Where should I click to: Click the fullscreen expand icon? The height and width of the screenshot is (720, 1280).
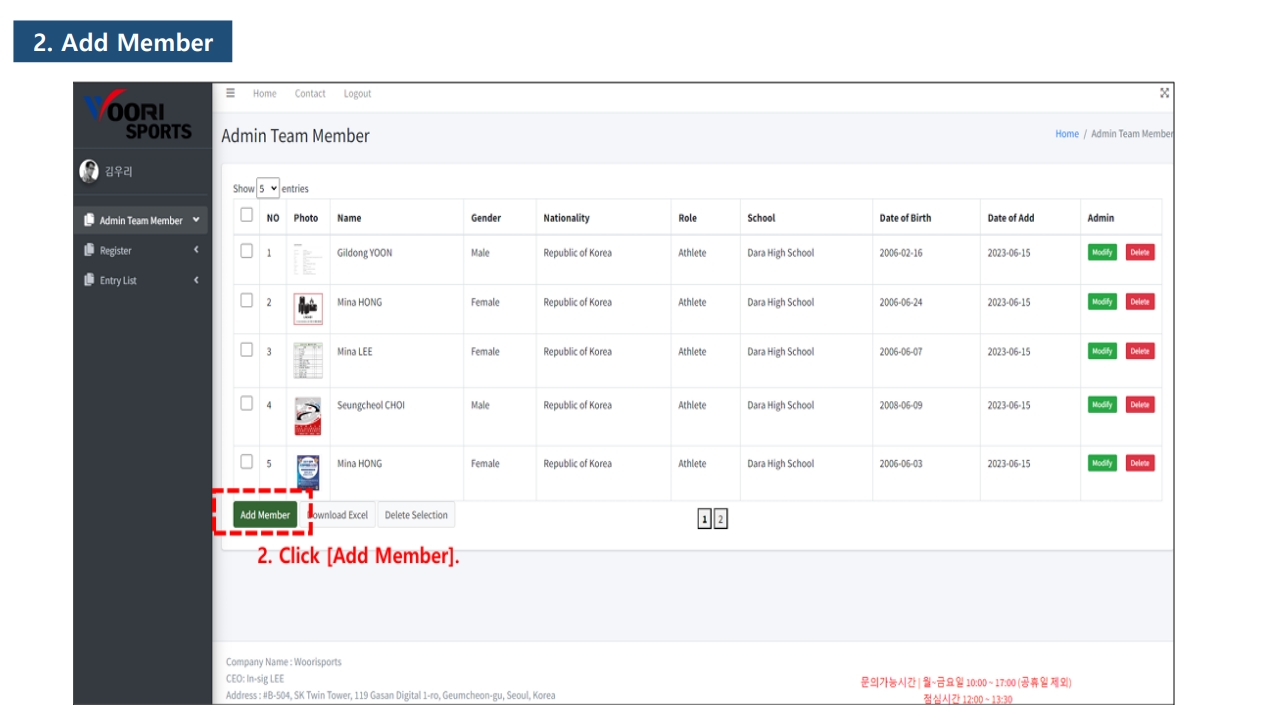tap(1164, 93)
